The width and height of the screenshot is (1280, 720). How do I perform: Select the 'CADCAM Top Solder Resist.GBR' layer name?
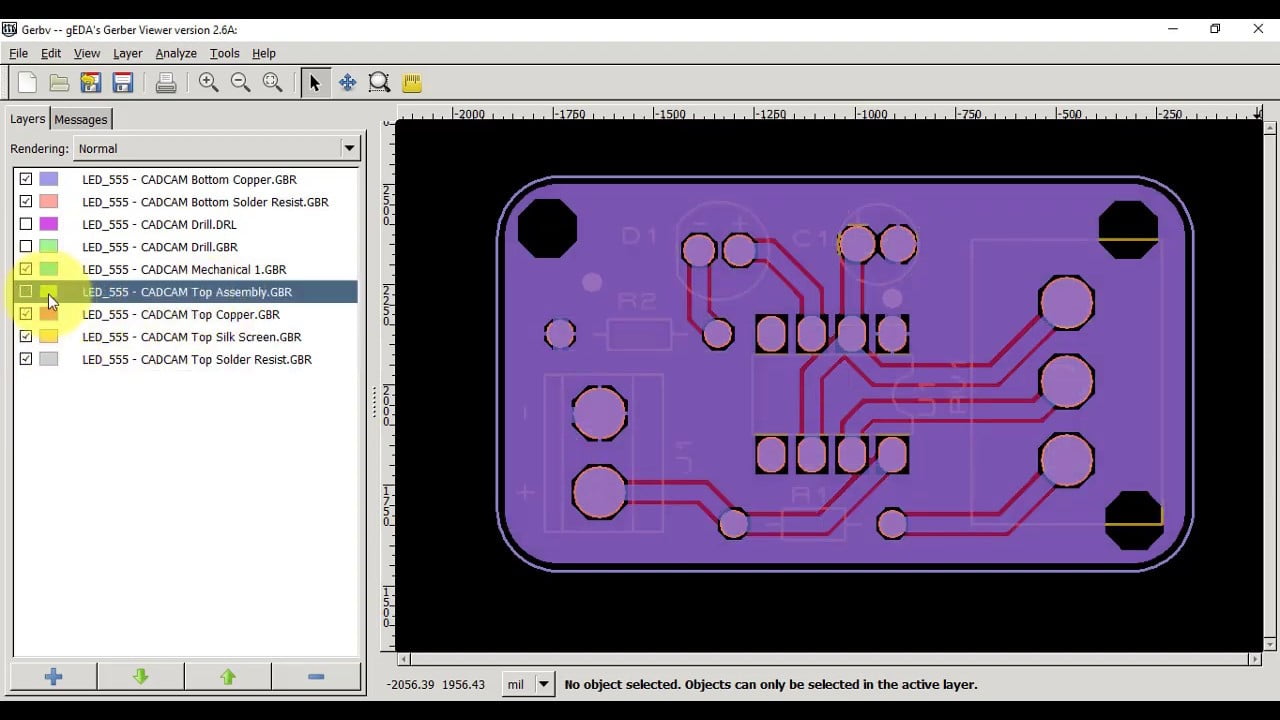point(197,360)
